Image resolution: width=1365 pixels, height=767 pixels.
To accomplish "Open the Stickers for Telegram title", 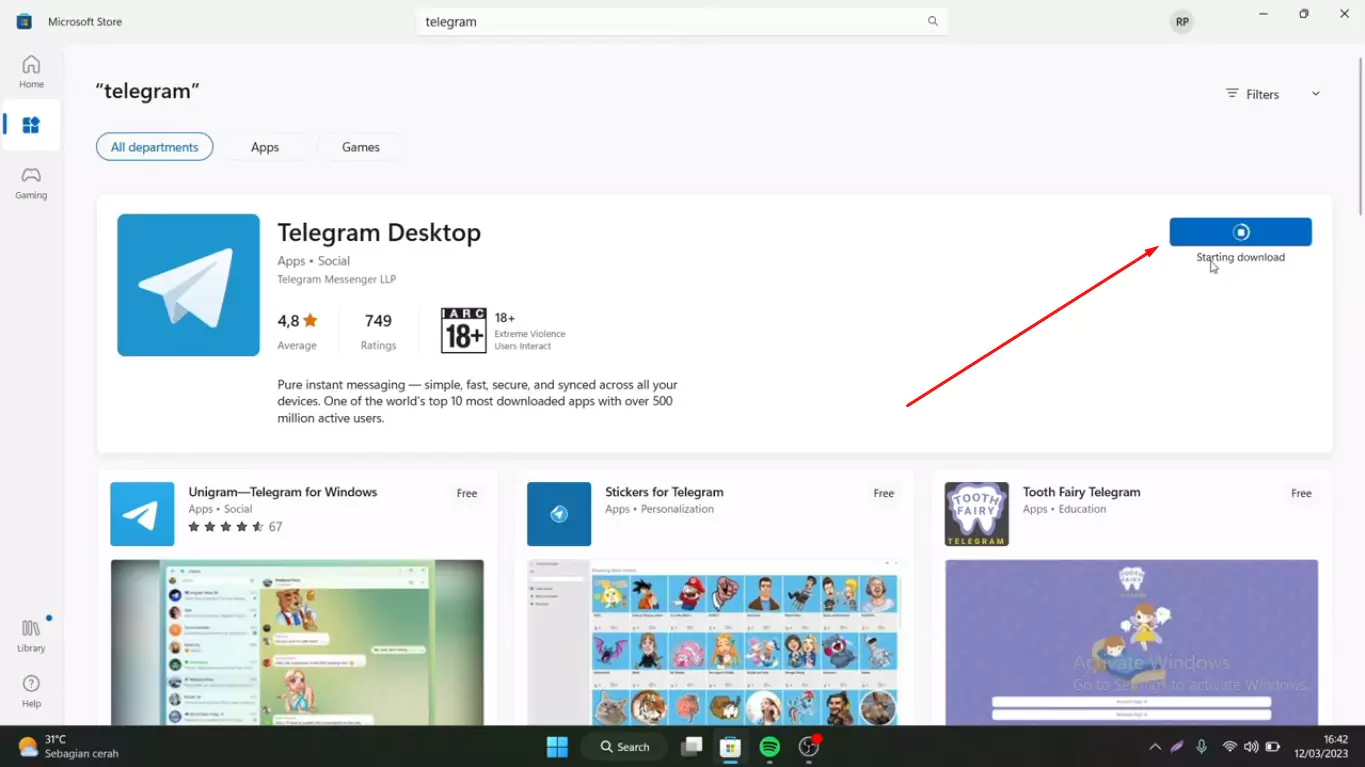I will (x=664, y=492).
